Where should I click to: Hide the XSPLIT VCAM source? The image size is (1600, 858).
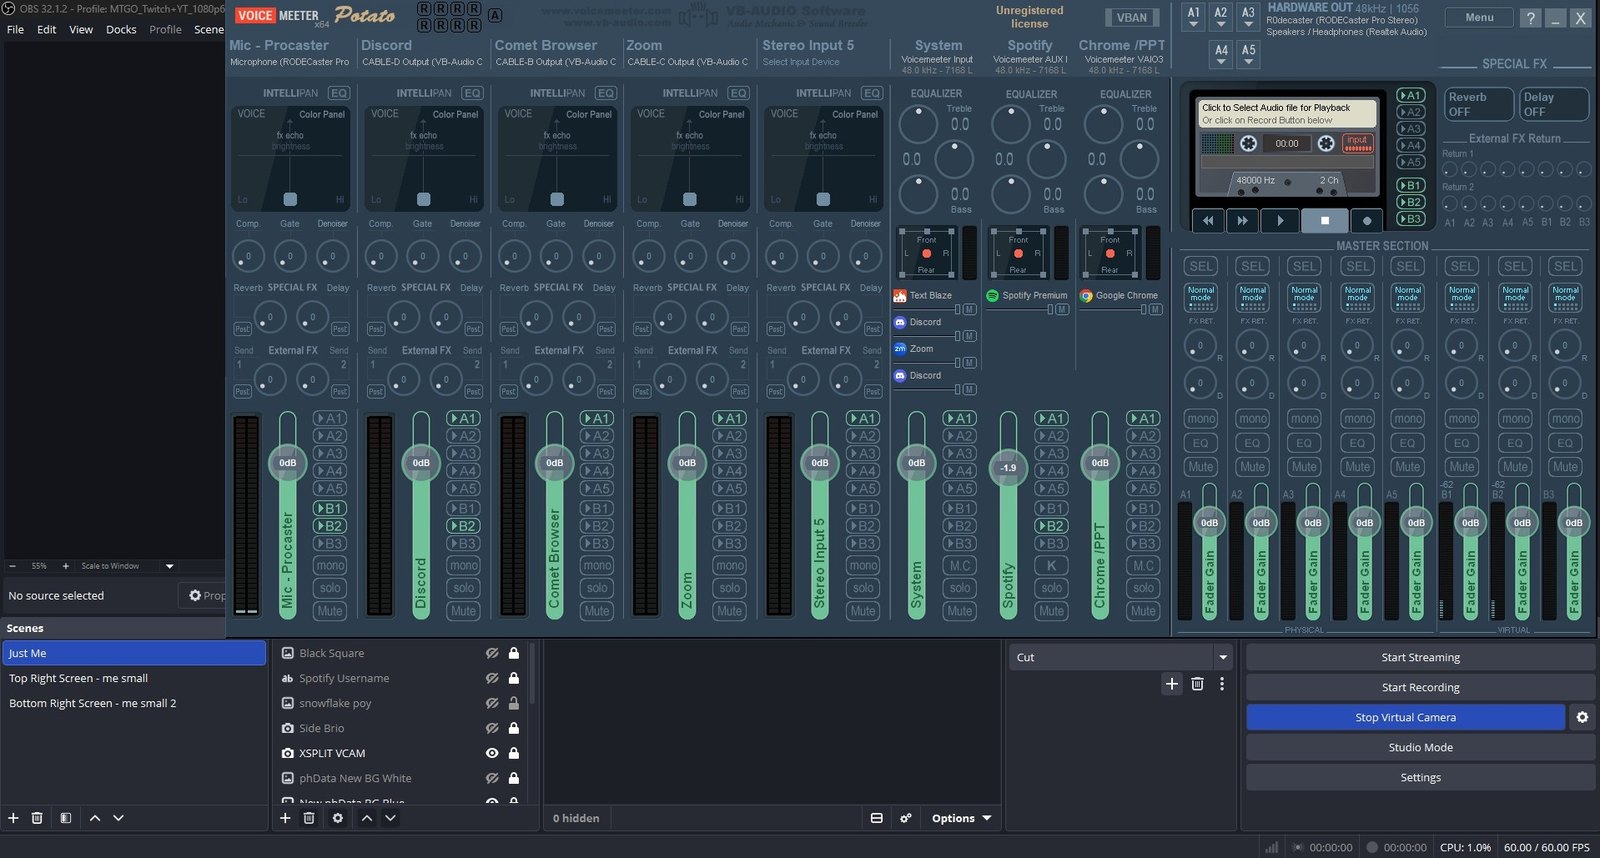[492, 753]
